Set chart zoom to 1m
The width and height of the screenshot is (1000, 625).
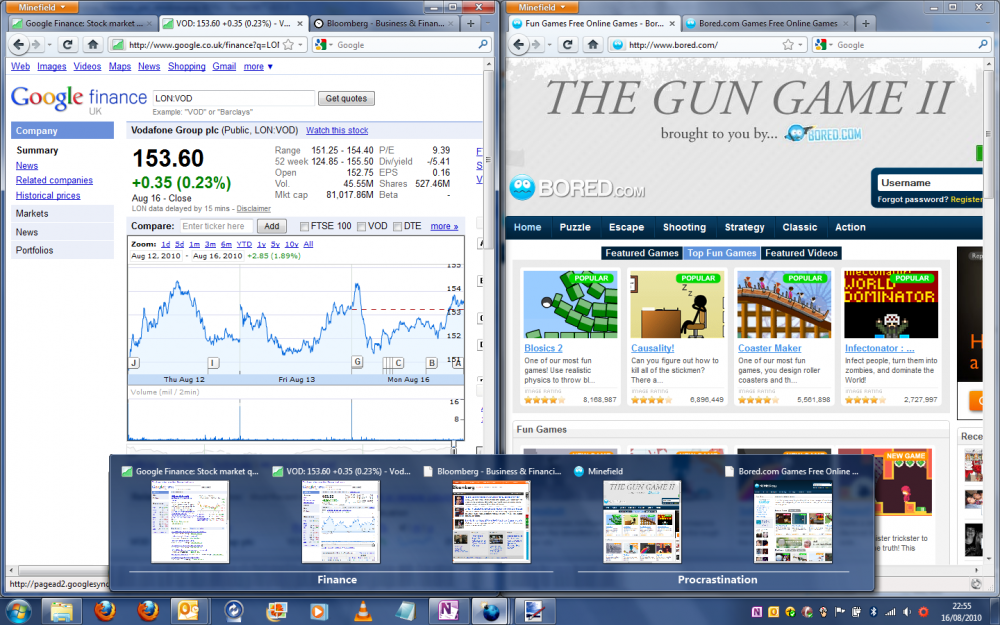tap(195, 244)
